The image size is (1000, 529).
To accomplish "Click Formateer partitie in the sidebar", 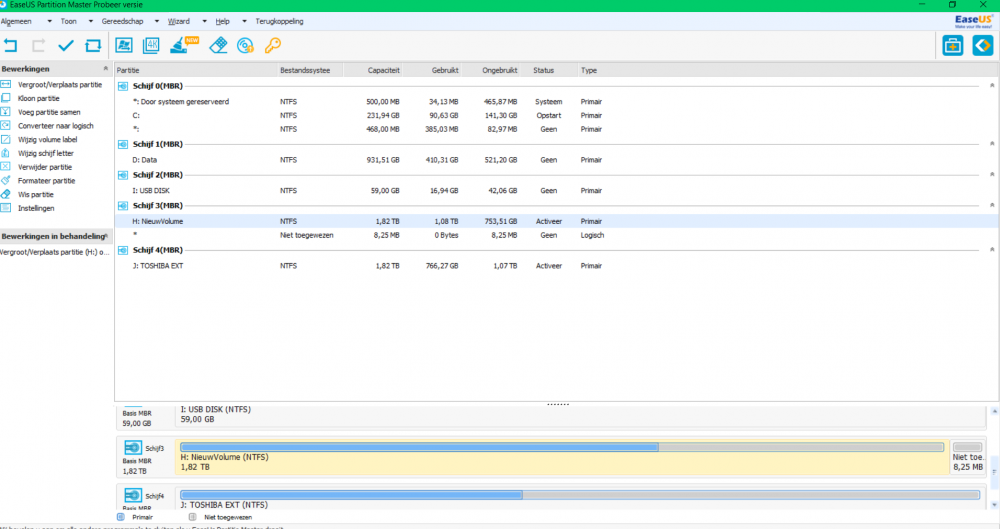I will point(46,181).
